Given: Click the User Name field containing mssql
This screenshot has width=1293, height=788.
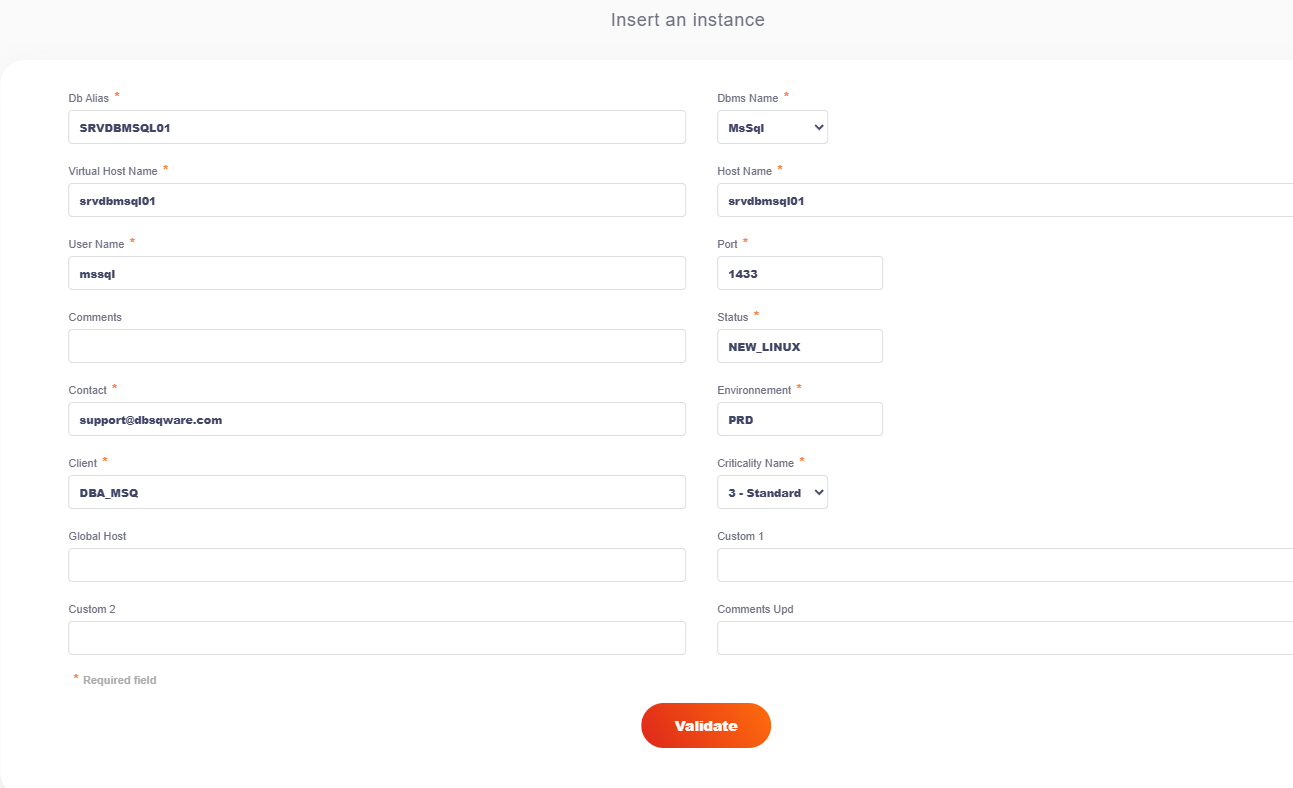Looking at the screenshot, I should click(376, 273).
